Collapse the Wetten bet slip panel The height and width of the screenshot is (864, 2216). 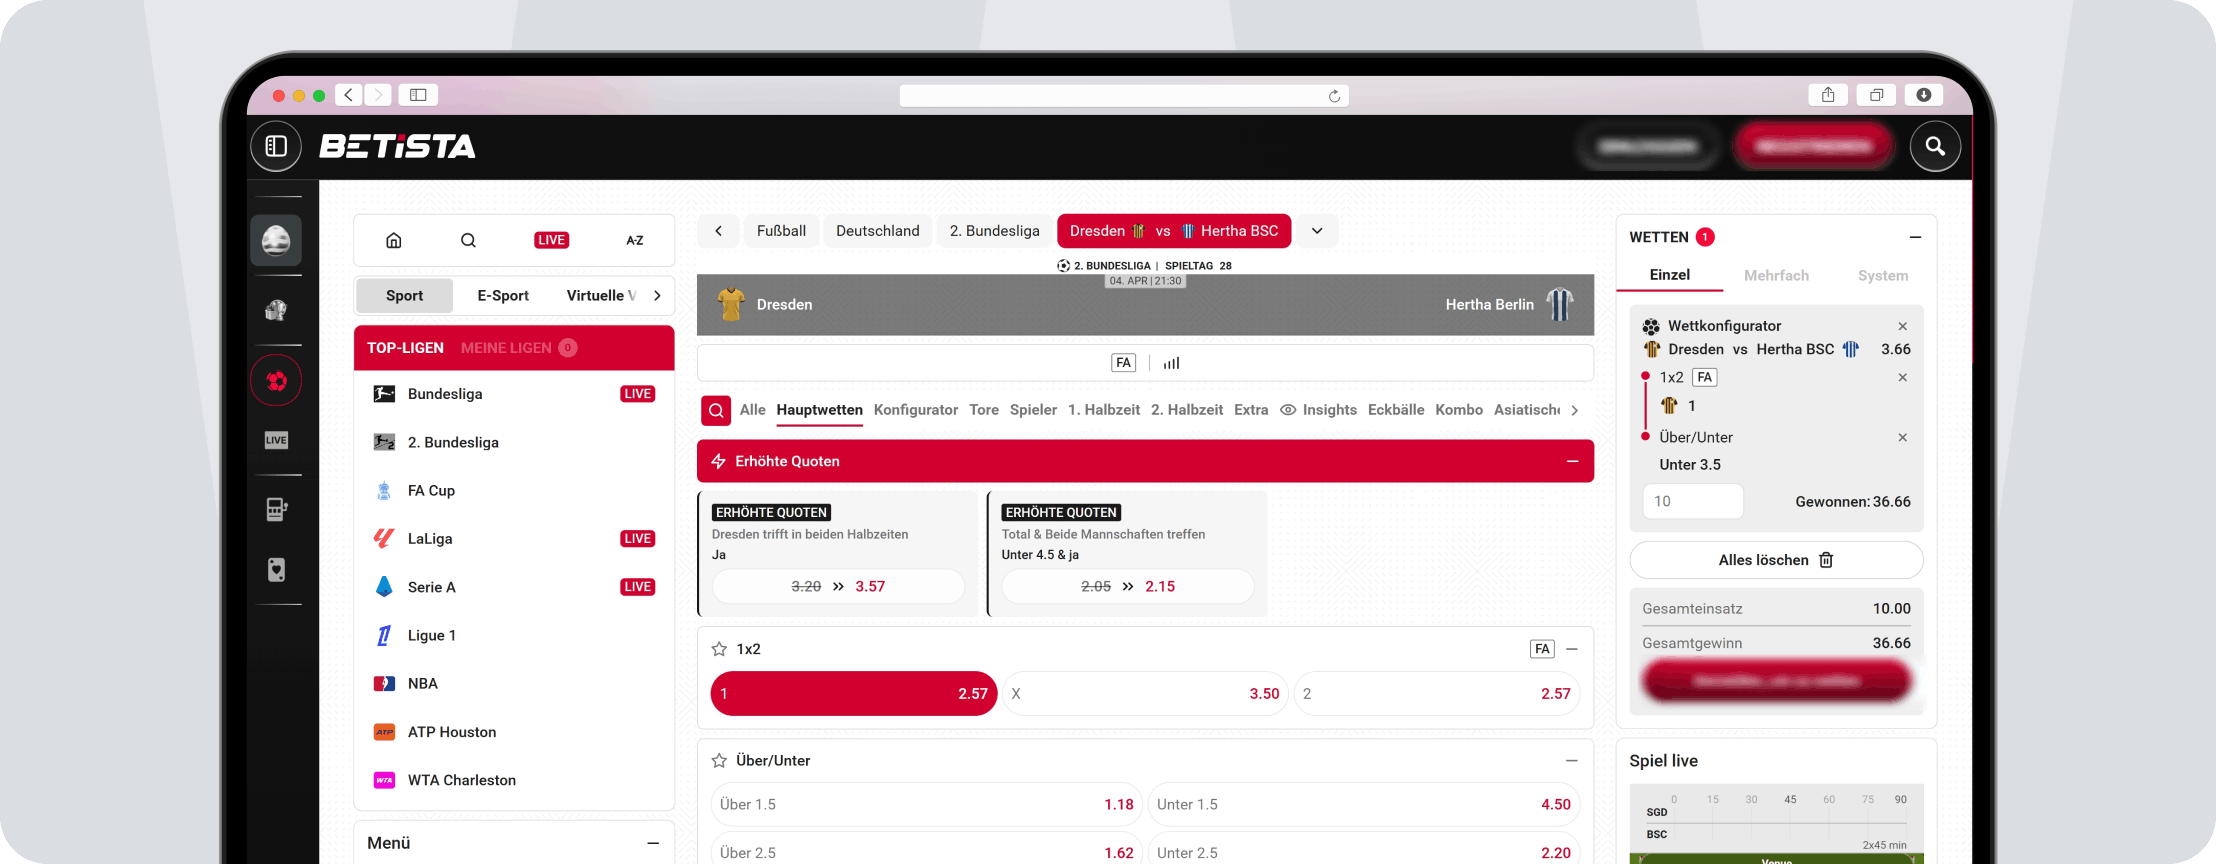coord(1915,237)
